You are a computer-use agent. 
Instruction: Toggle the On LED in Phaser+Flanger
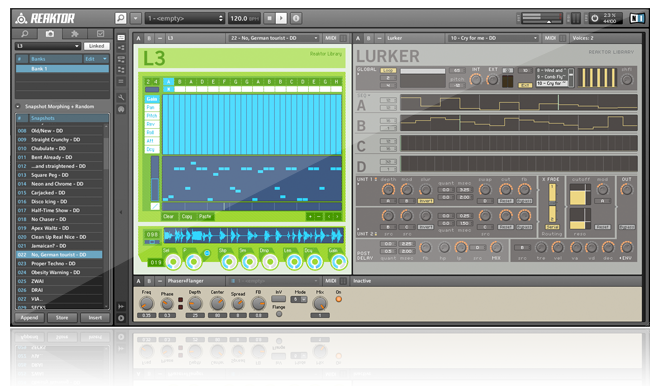tap(339, 299)
